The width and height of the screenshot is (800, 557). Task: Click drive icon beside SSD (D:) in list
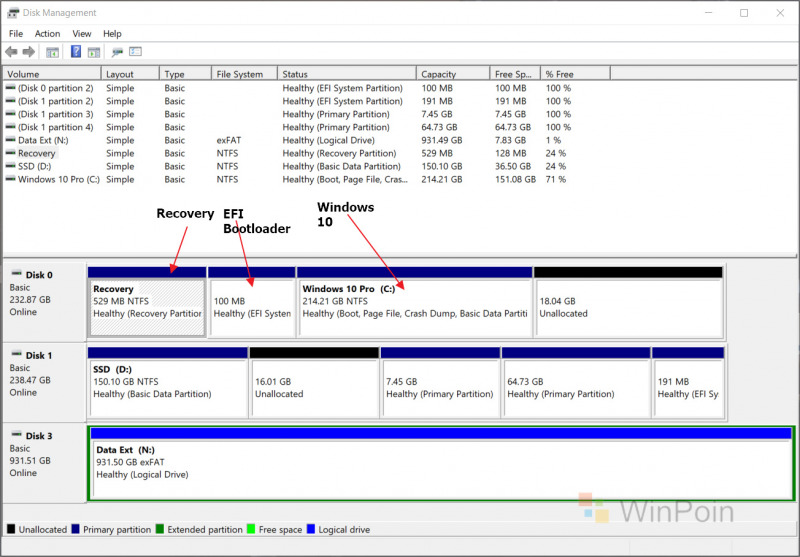coord(10,166)
